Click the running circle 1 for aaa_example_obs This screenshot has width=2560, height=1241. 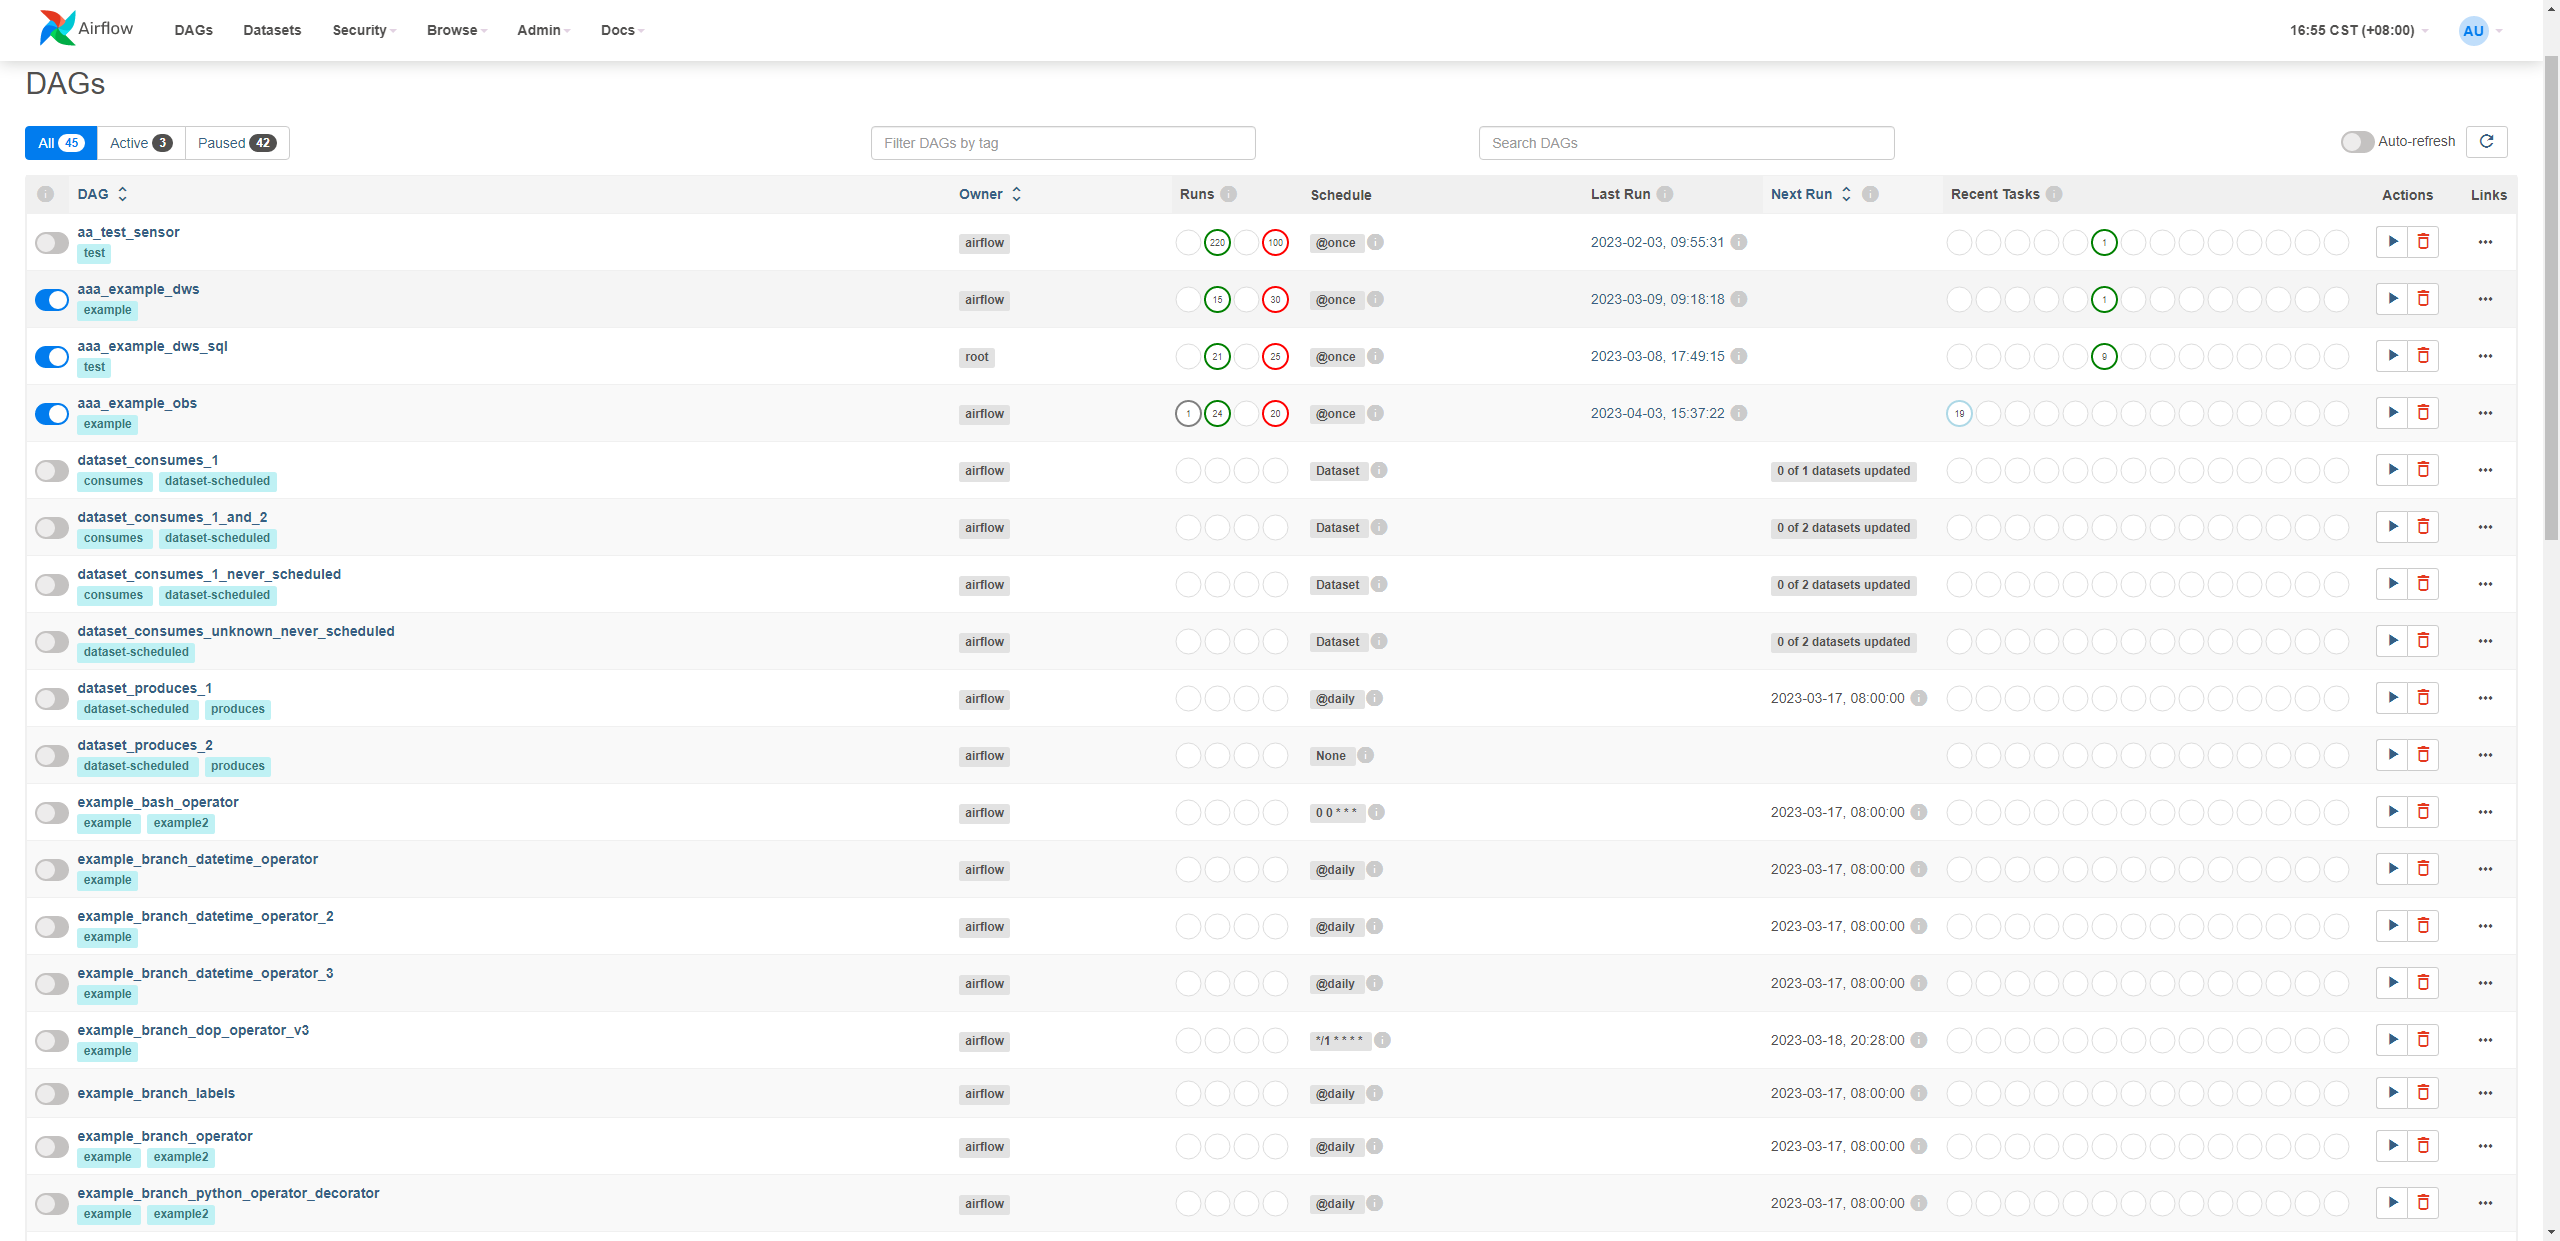[1188, 413]
